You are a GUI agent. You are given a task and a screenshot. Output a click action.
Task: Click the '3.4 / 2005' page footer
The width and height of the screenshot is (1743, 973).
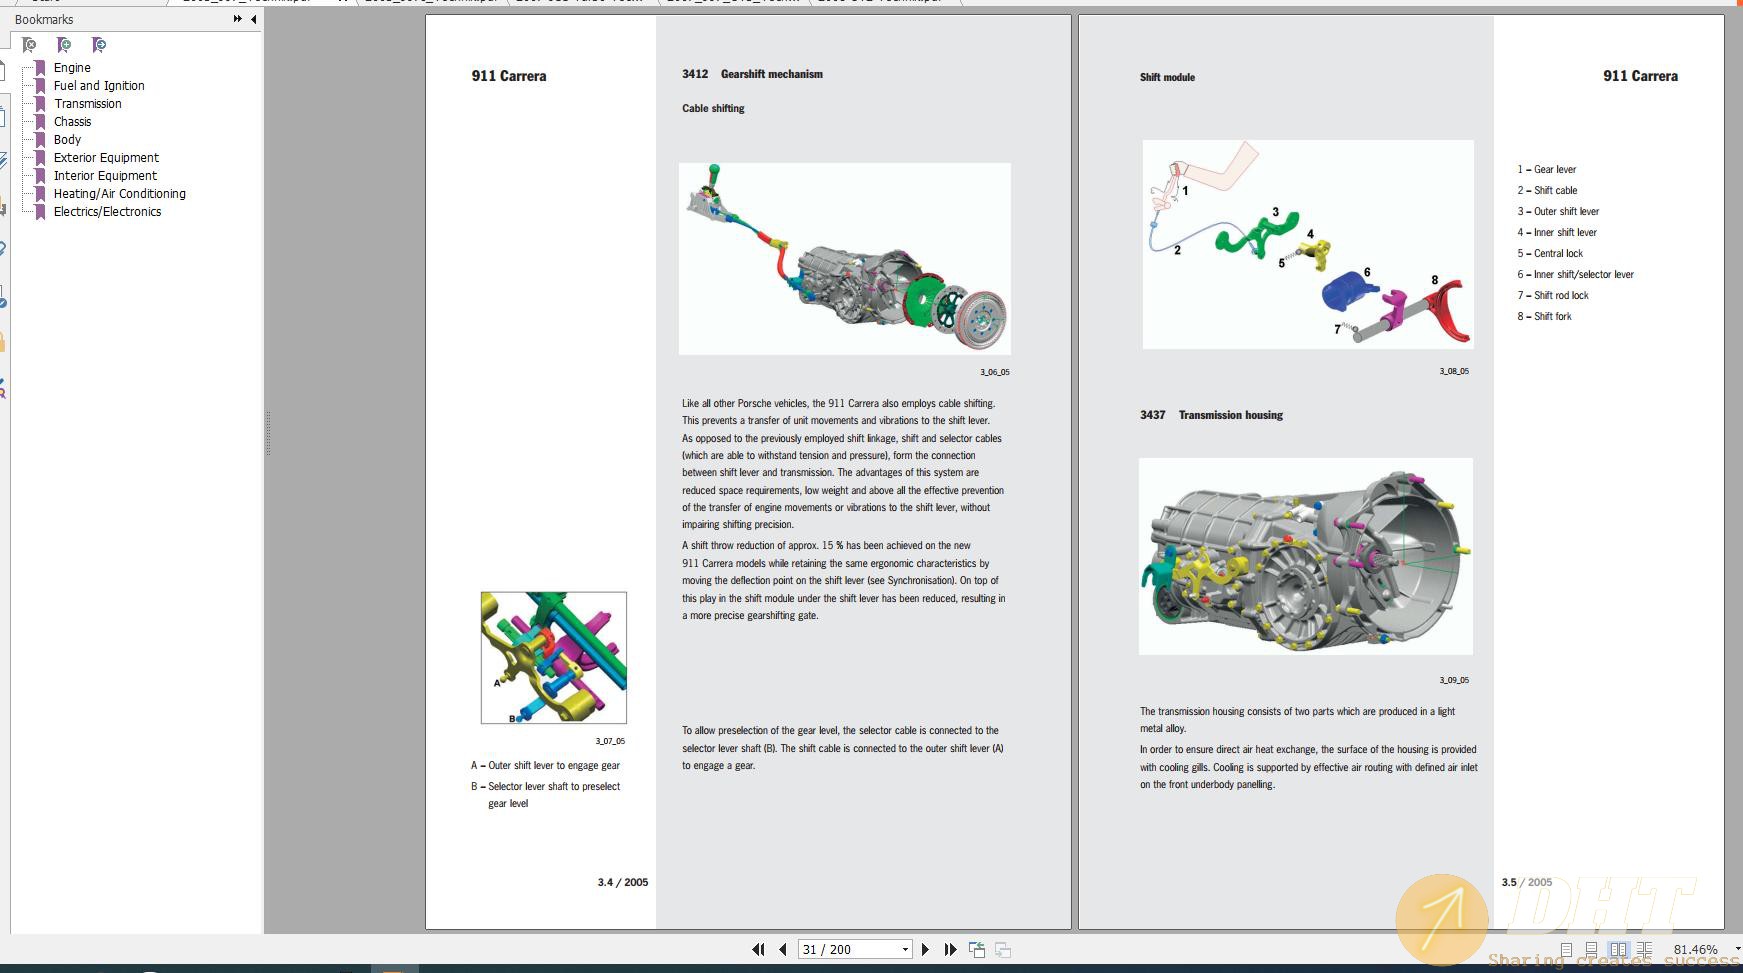[x=623, y=882]
